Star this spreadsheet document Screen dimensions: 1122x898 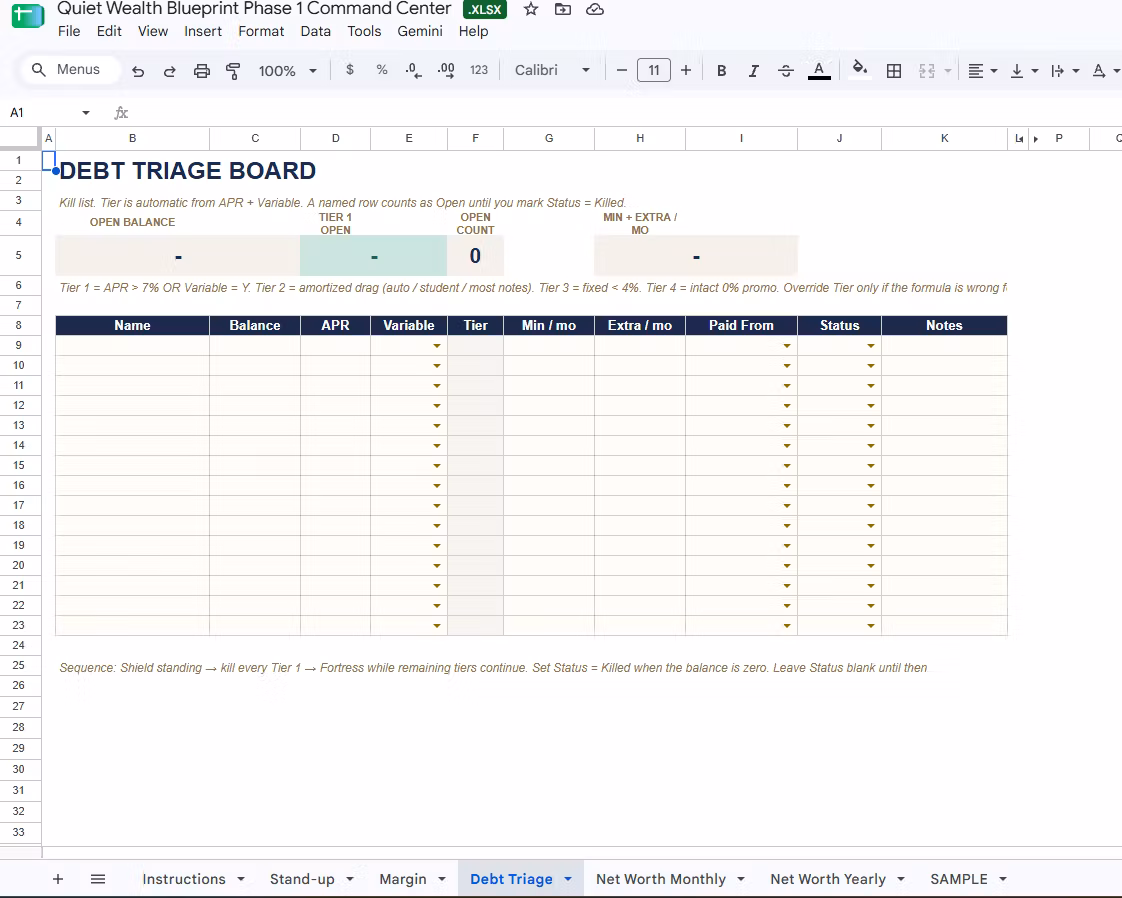click(530, 9)
